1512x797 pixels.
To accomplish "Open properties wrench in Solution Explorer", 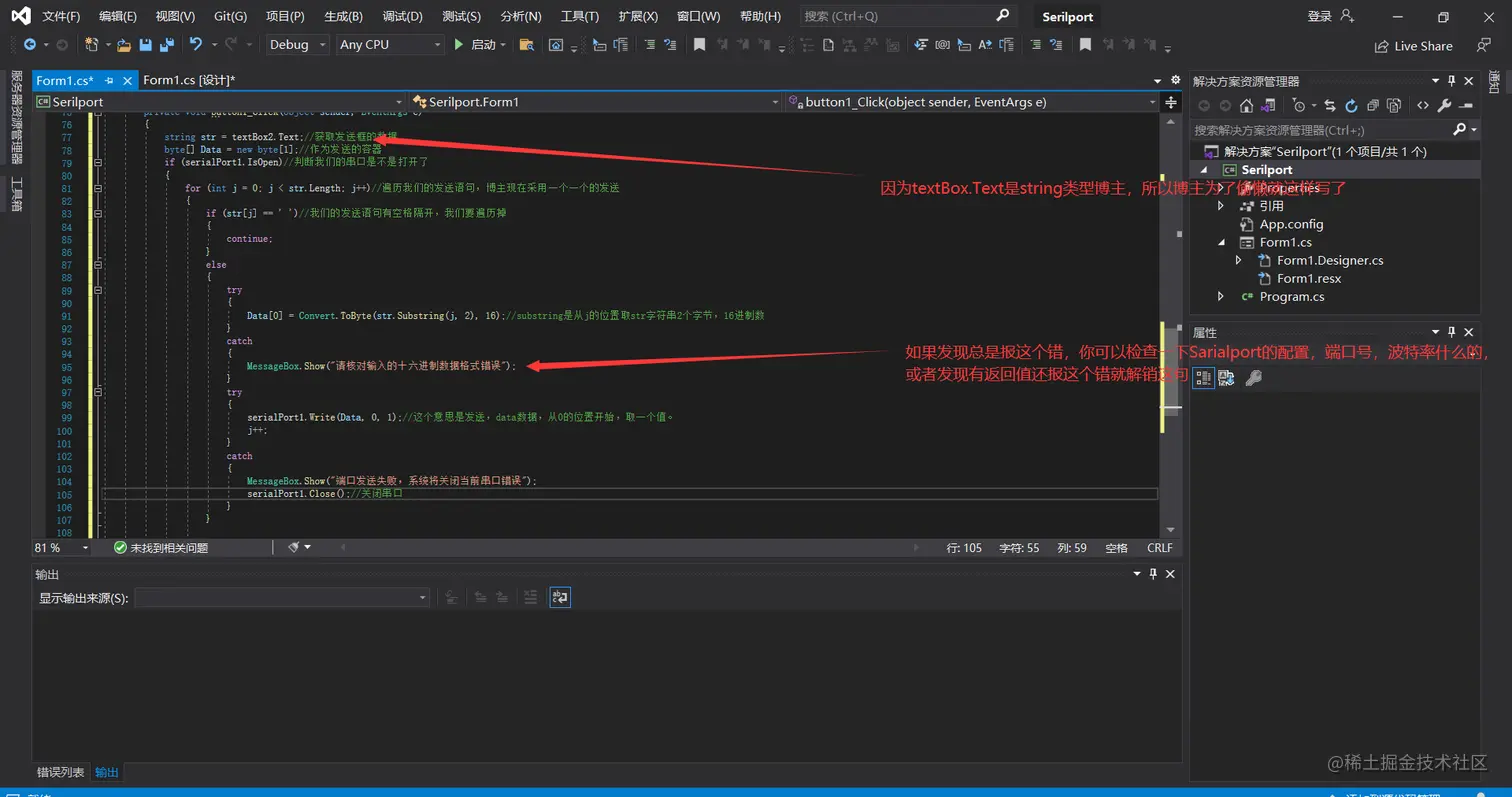I will tap(1444, 105).
